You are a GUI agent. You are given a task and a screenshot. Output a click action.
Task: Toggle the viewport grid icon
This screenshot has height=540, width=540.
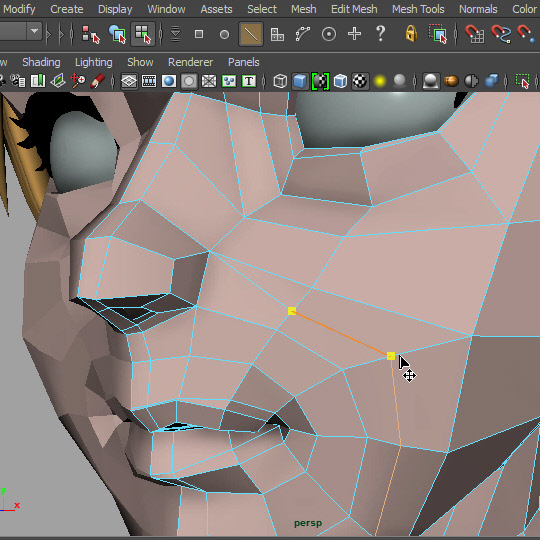pos(129,82)
